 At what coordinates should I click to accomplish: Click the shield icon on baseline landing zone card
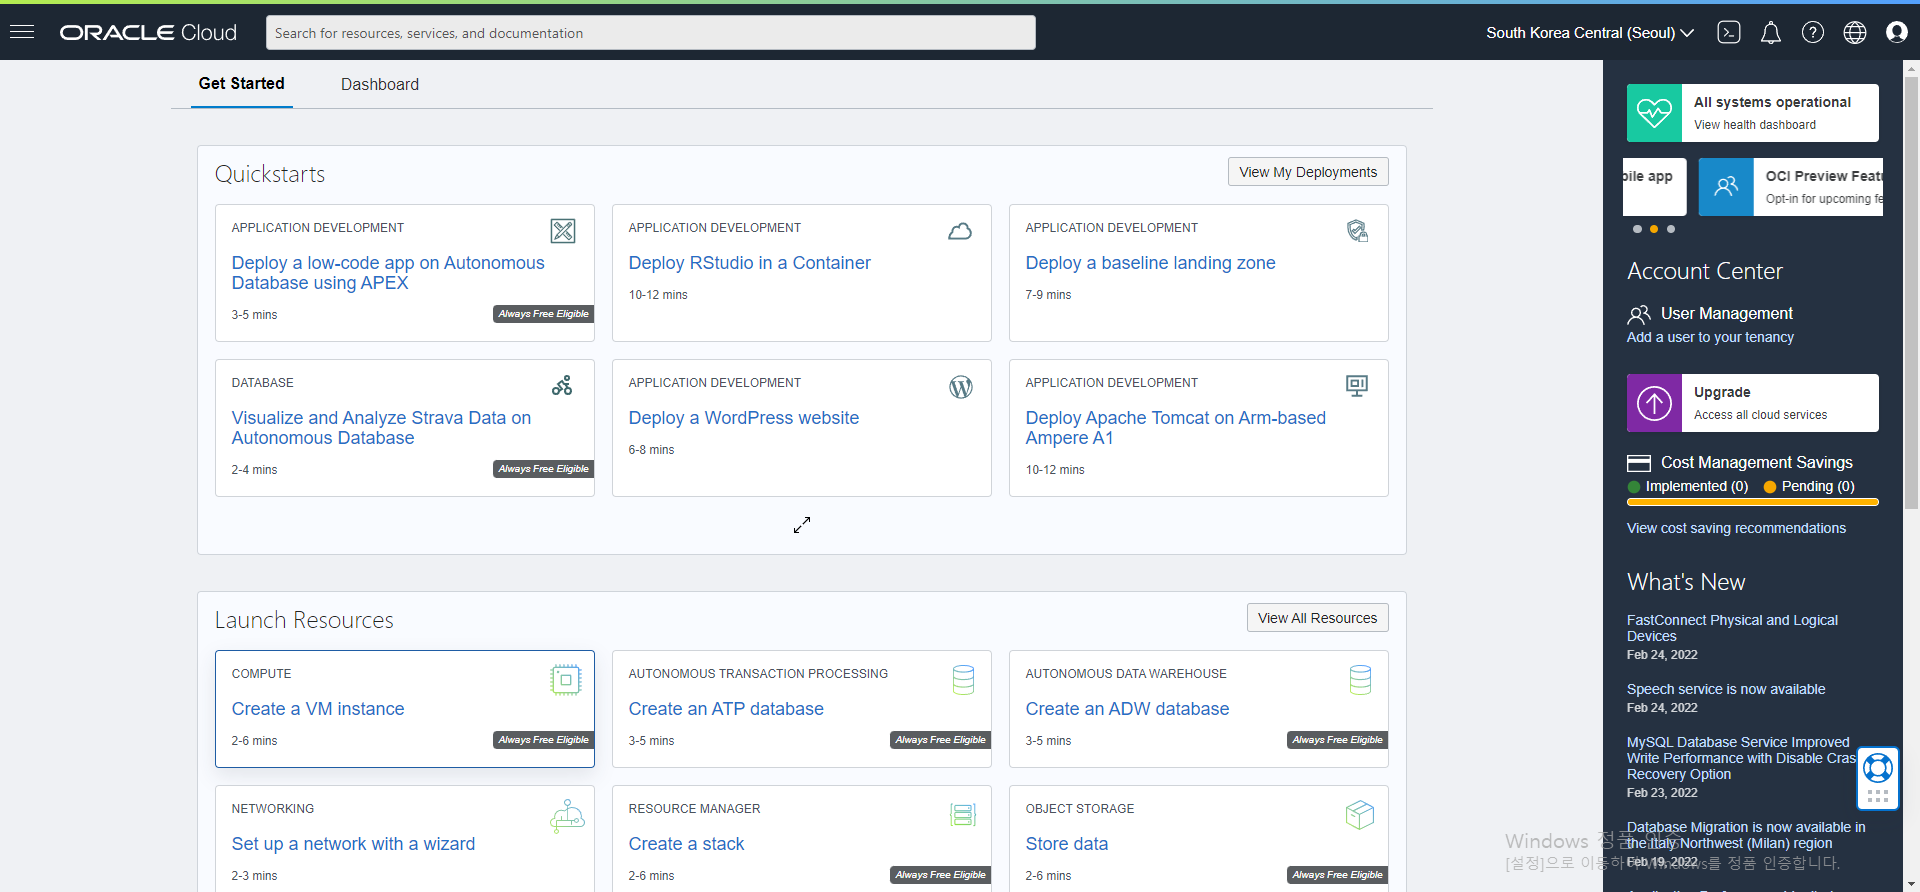pyautogui.click(x=1357, y=231)
